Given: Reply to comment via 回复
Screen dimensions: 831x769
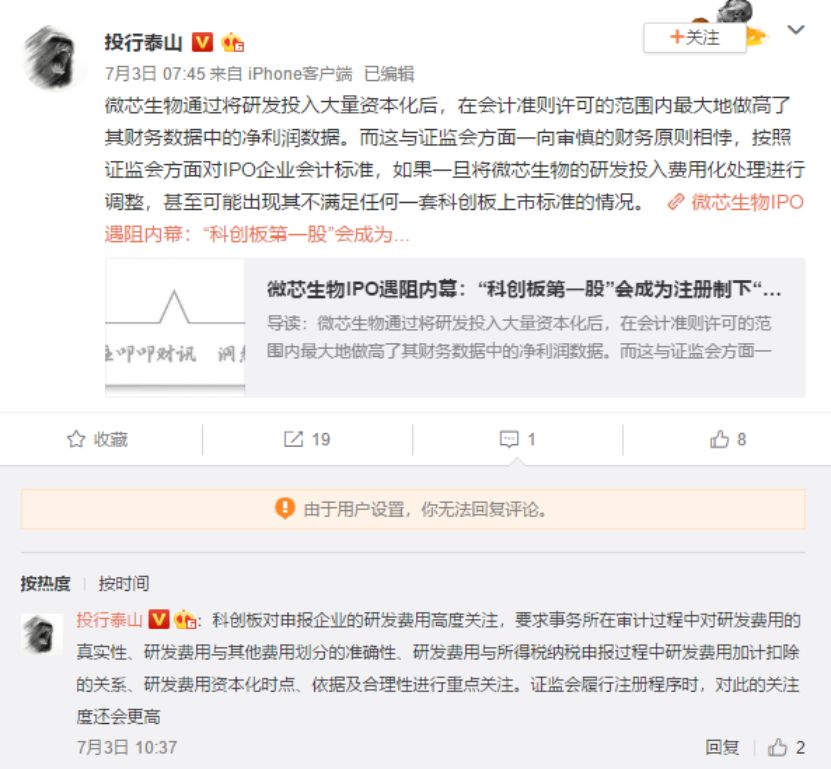Looking at the screenshot, I should (722, 747).
